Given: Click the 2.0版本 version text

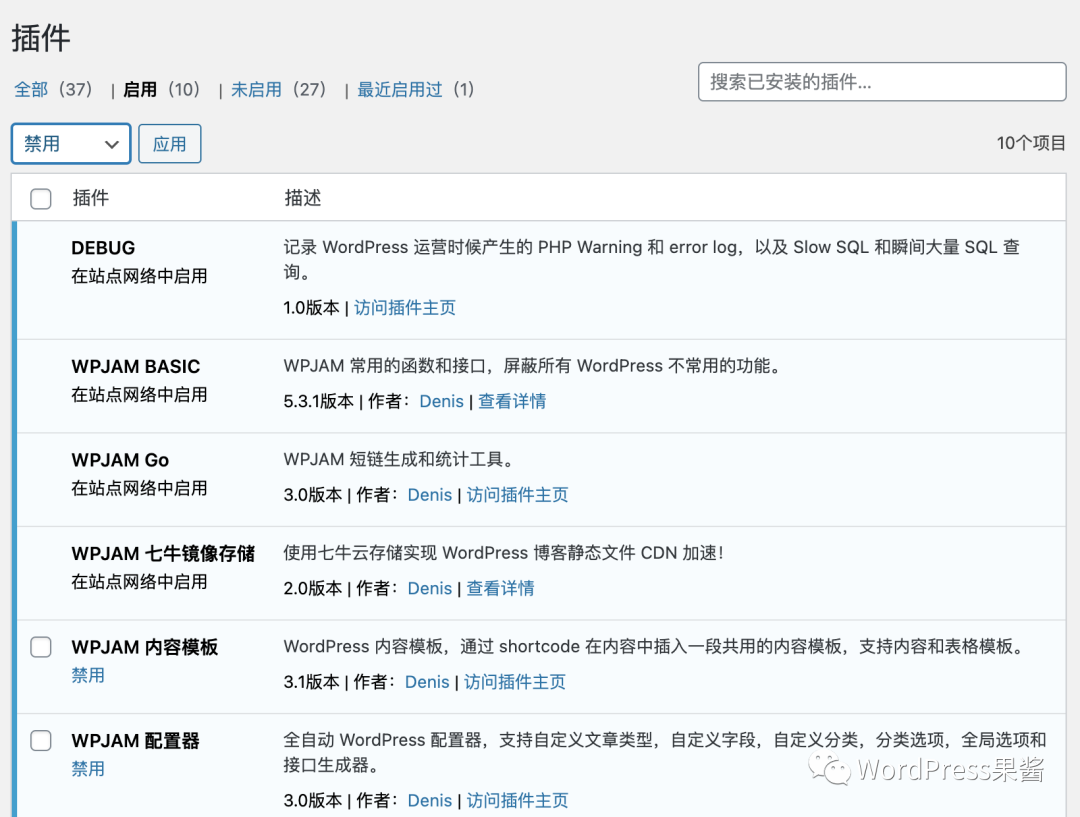Looking at the screenshot, I should pos(313,589).
